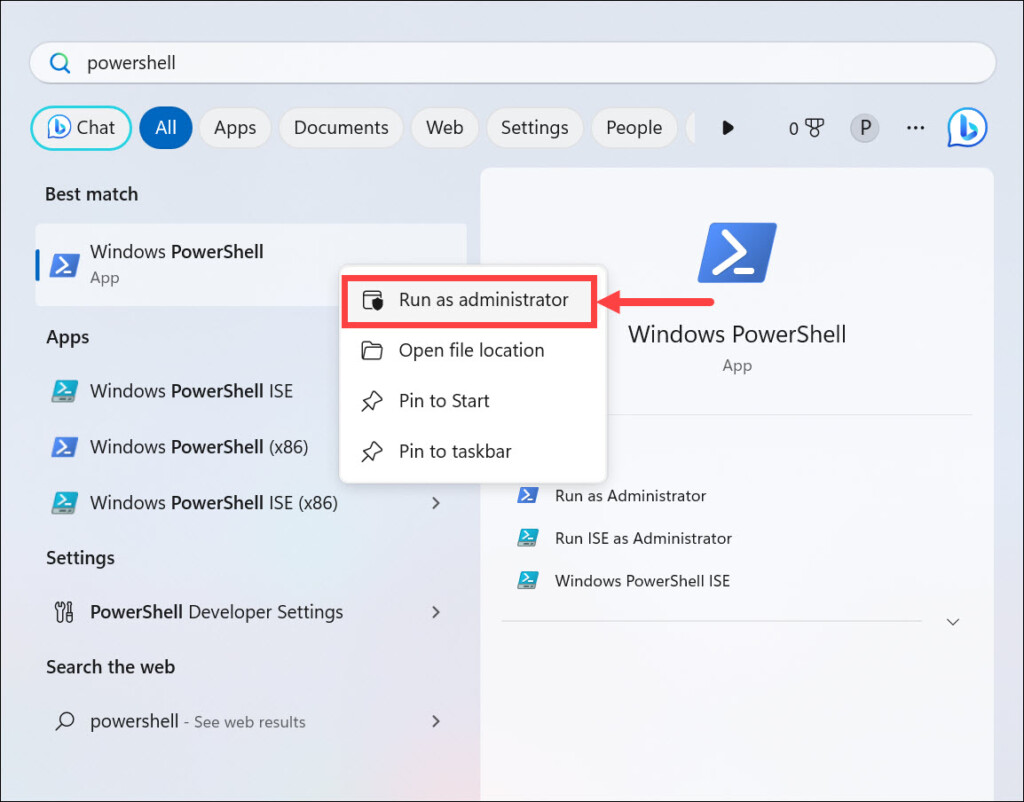Choose Open file location menu entry
The width and height of the screenshot is (1024, 802).
coord(471,351)
